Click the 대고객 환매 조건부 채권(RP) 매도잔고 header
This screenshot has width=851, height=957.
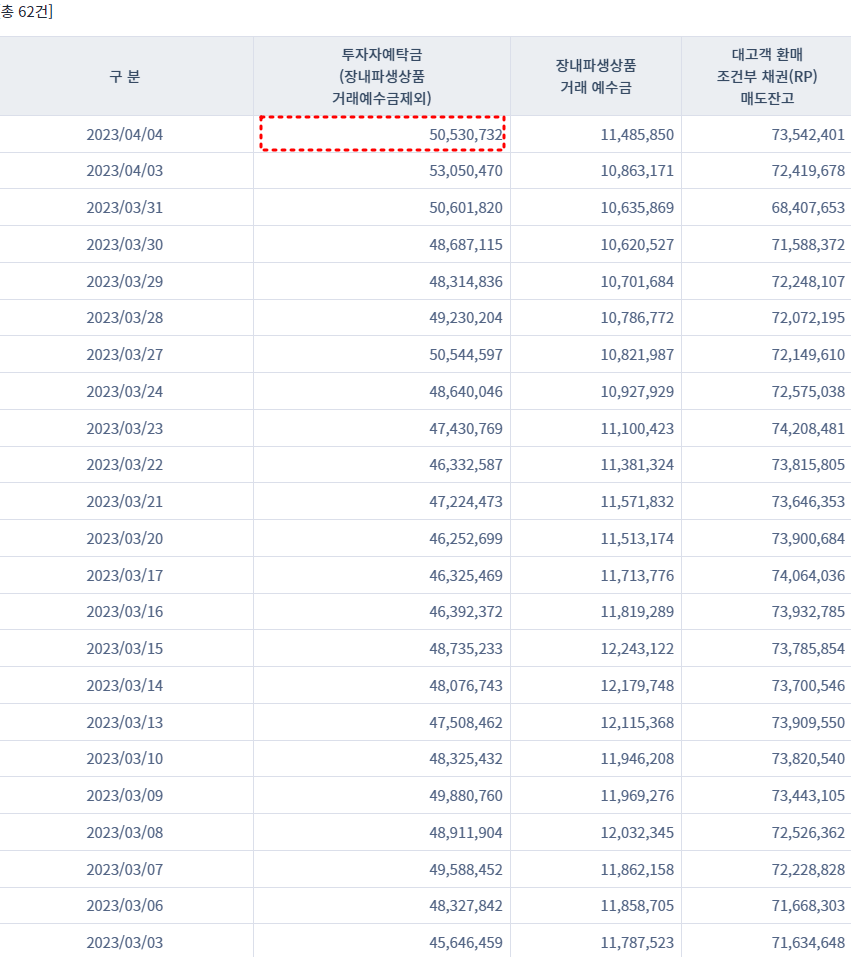pos(767,76)
